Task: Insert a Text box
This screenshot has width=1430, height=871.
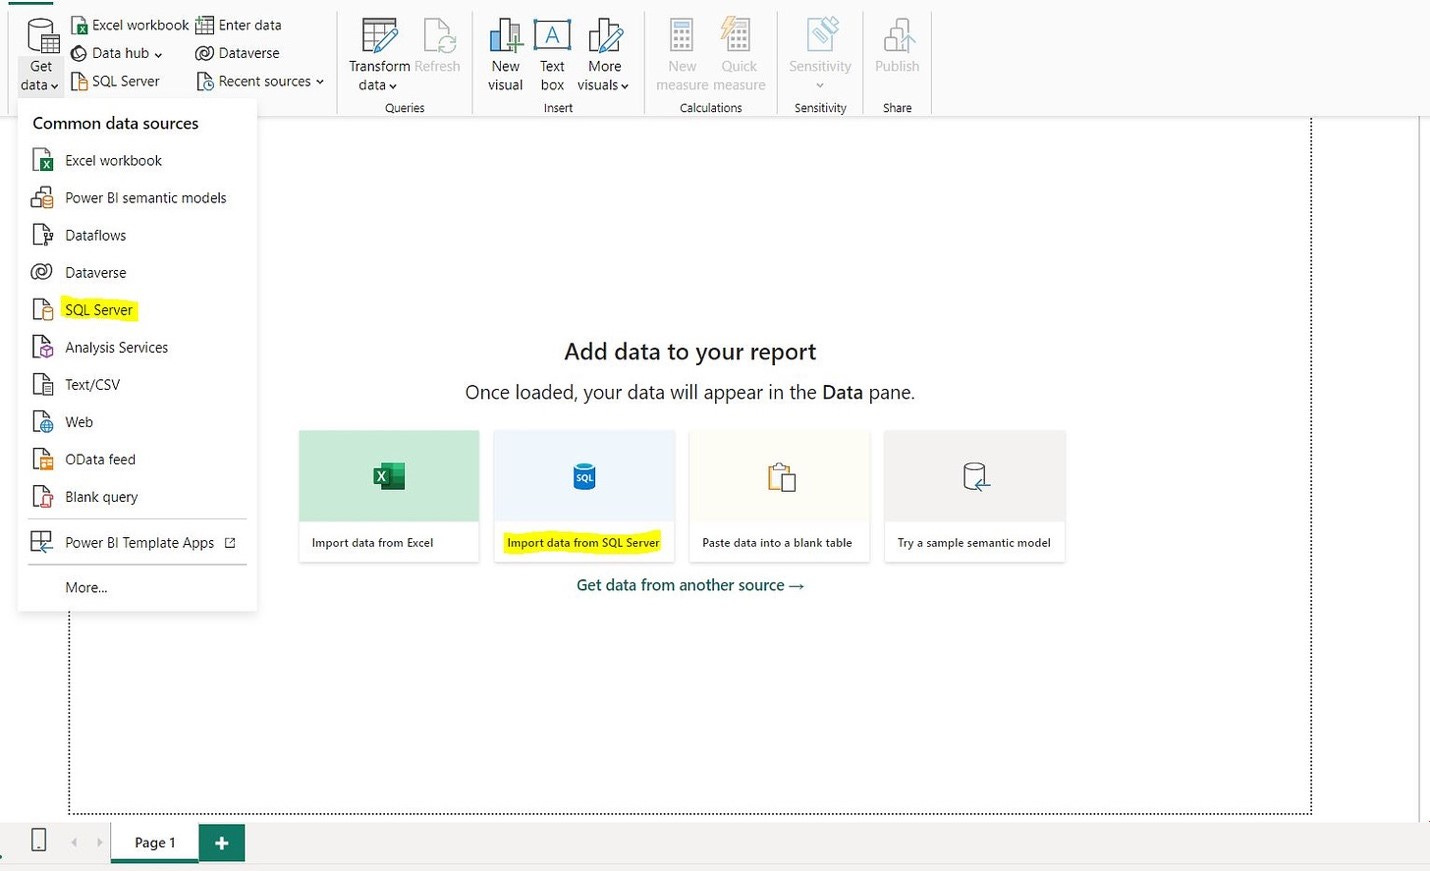Action: [x=552, y=56]
